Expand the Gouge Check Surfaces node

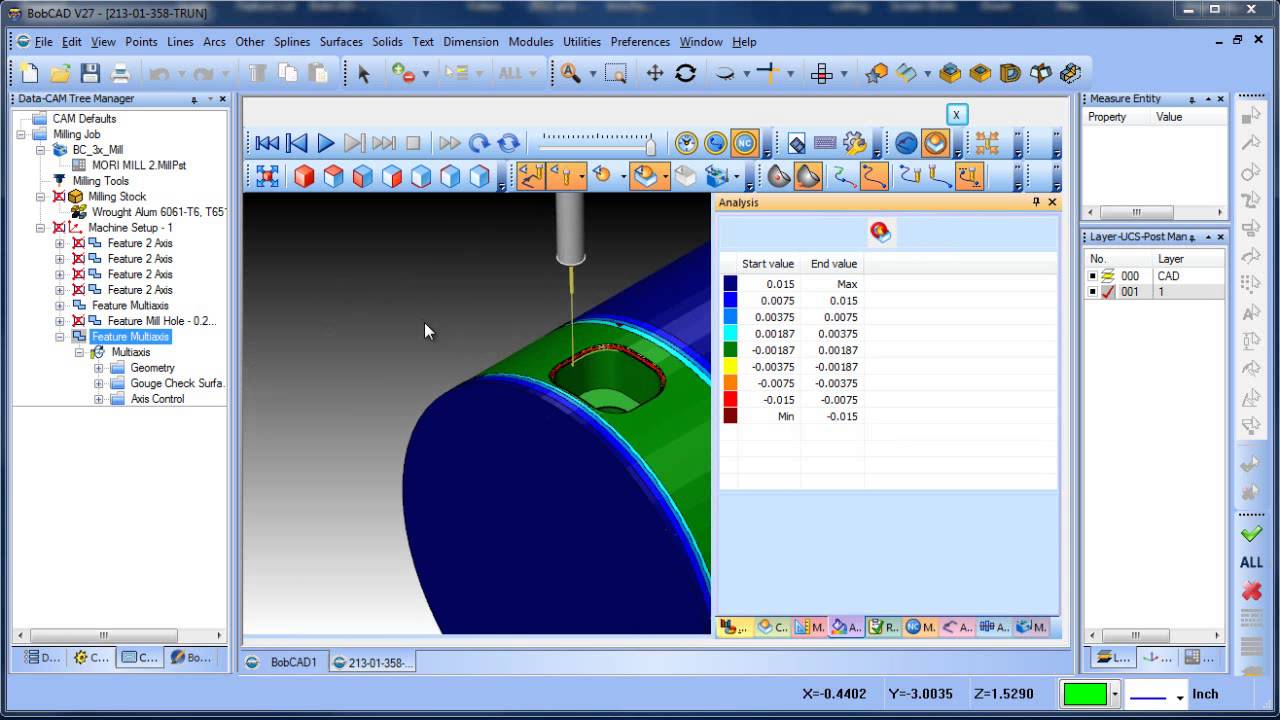[99, 383]
